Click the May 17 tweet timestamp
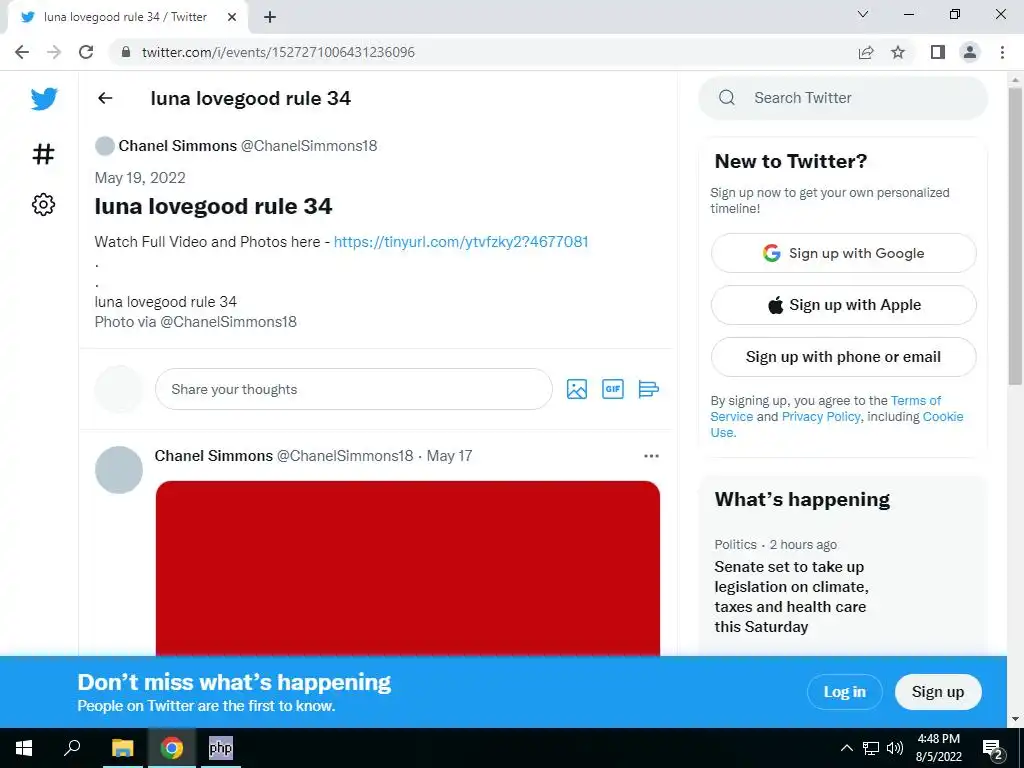 click(449, 456)
